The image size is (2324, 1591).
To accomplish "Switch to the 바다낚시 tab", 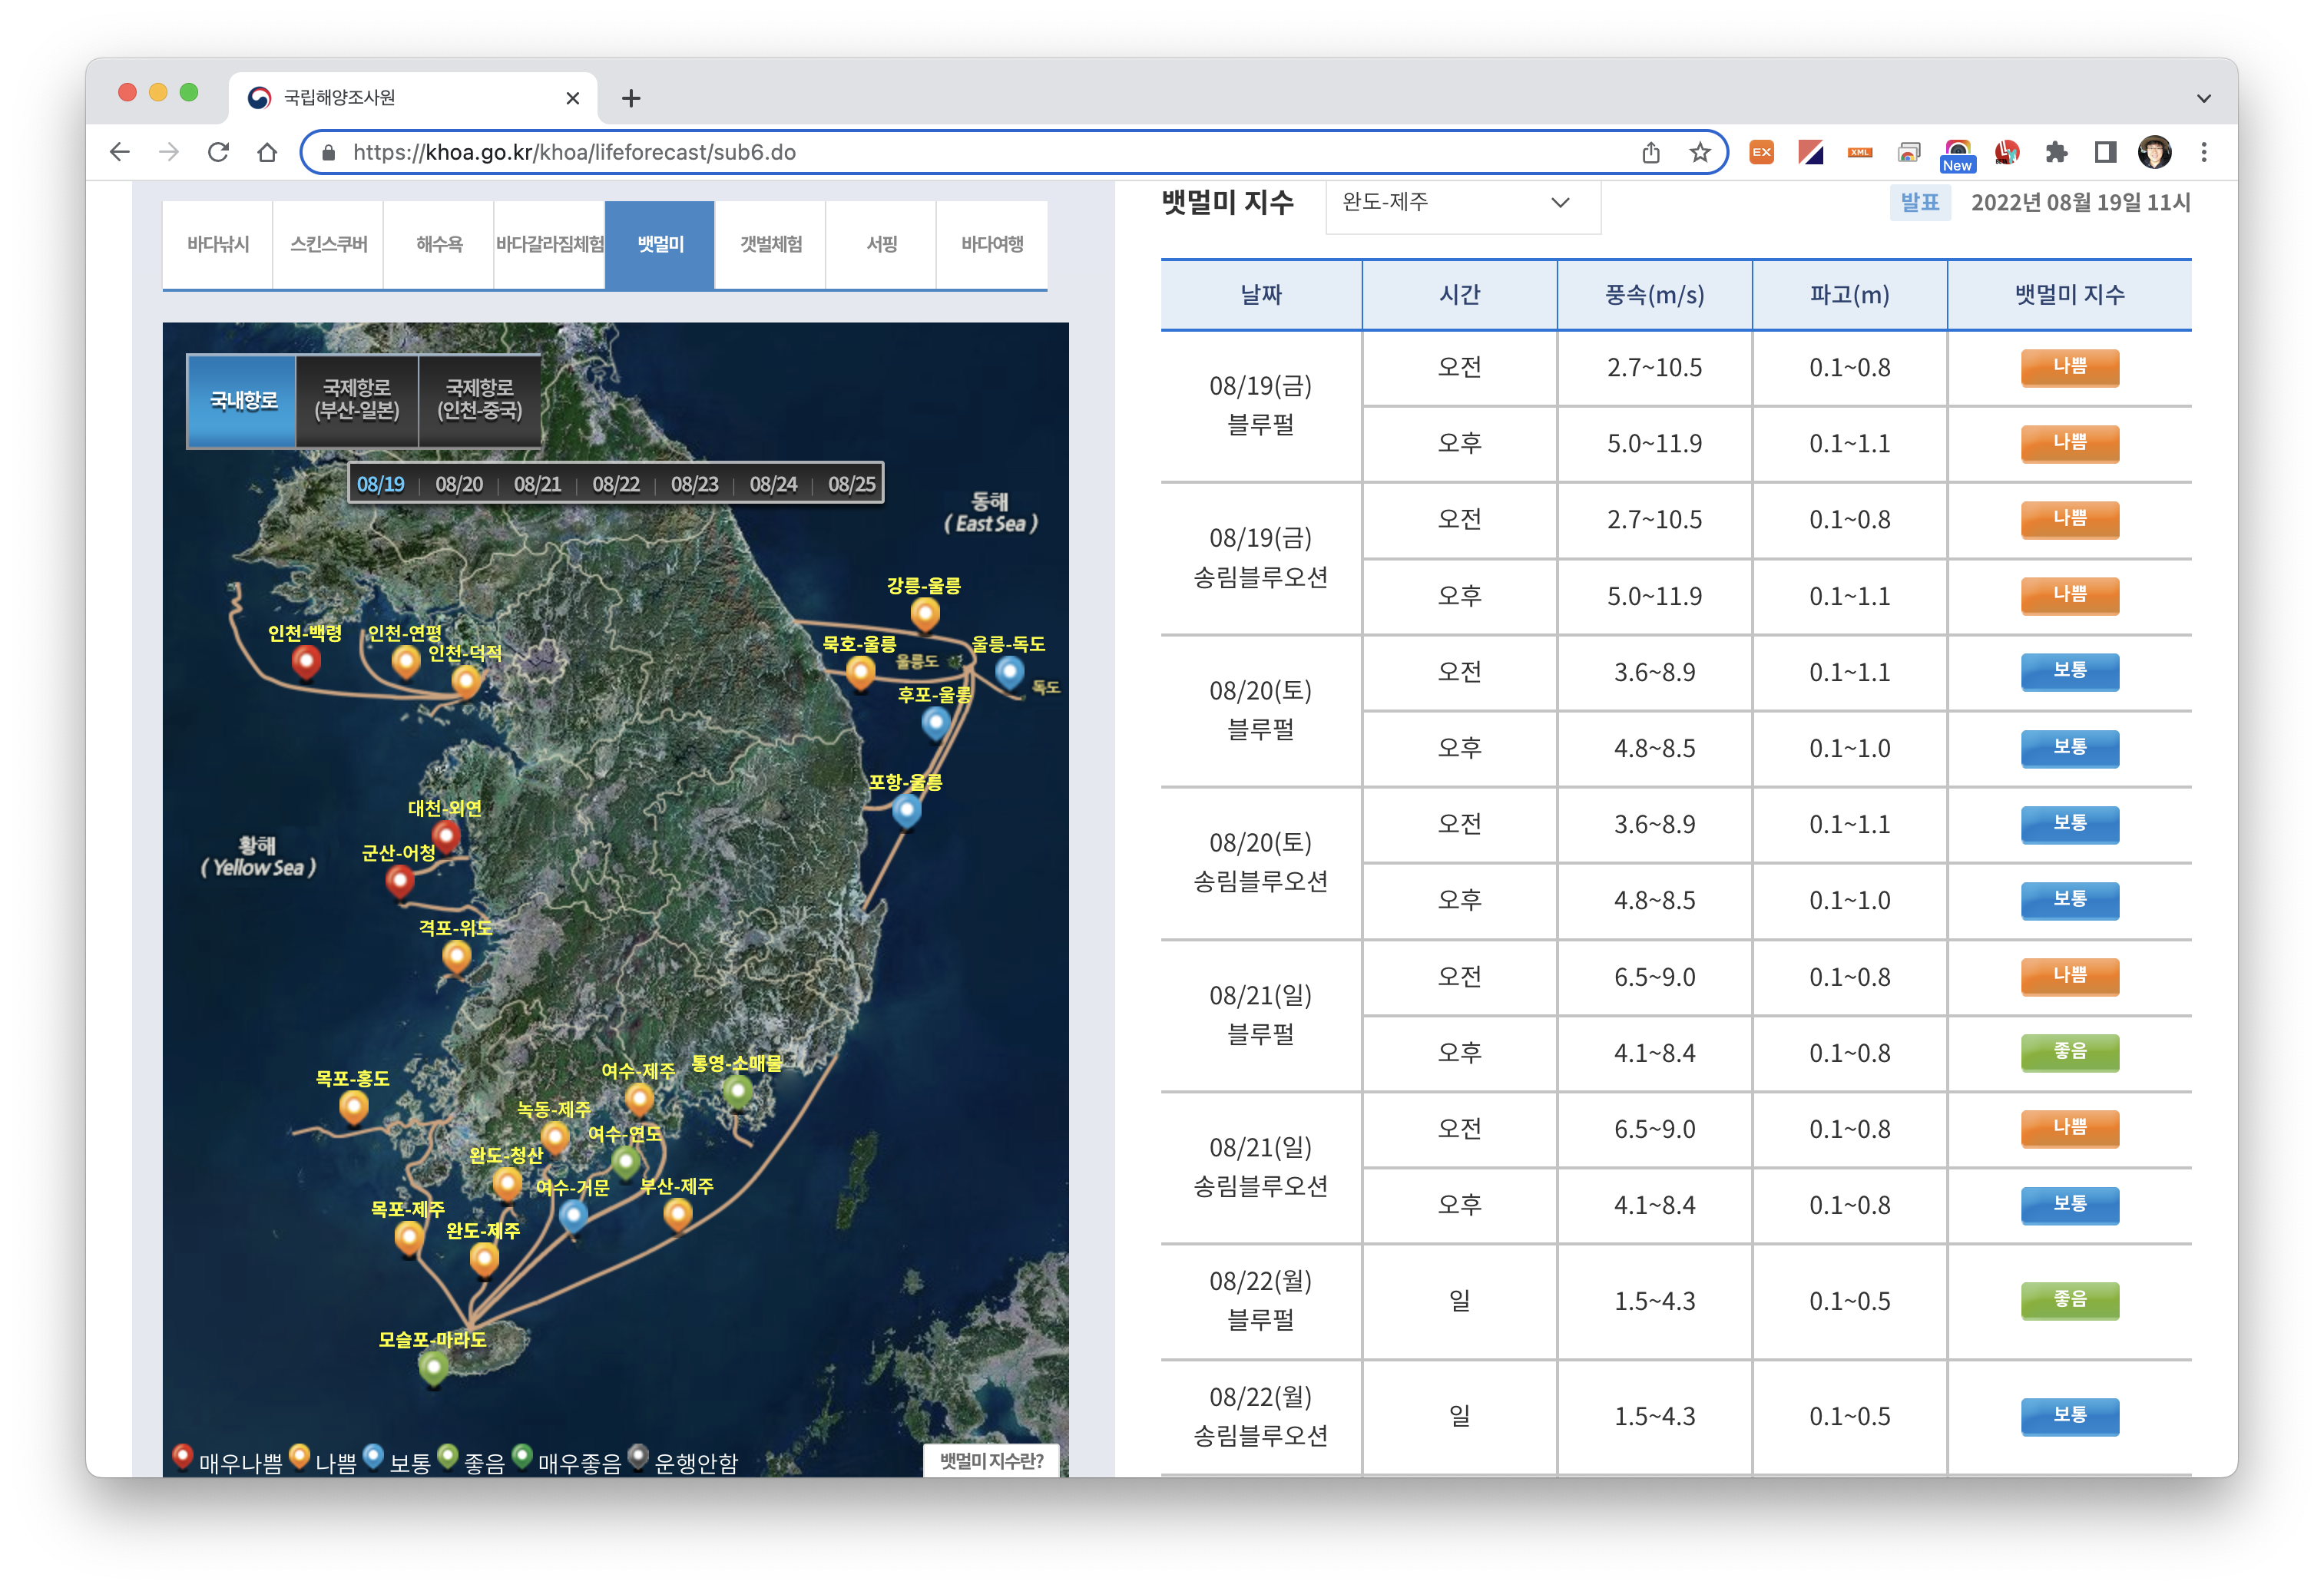I will coord(218,244).
